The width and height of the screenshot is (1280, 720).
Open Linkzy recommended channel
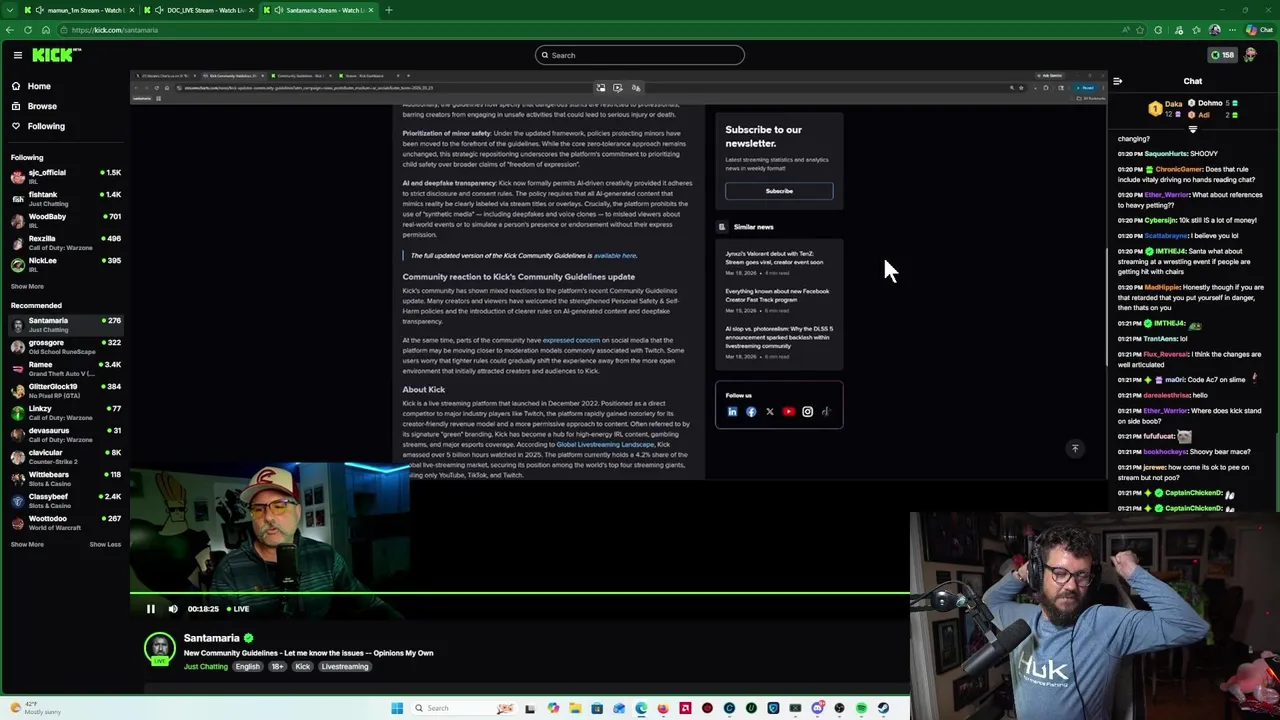pyautogui.click(x=65, y=413)
